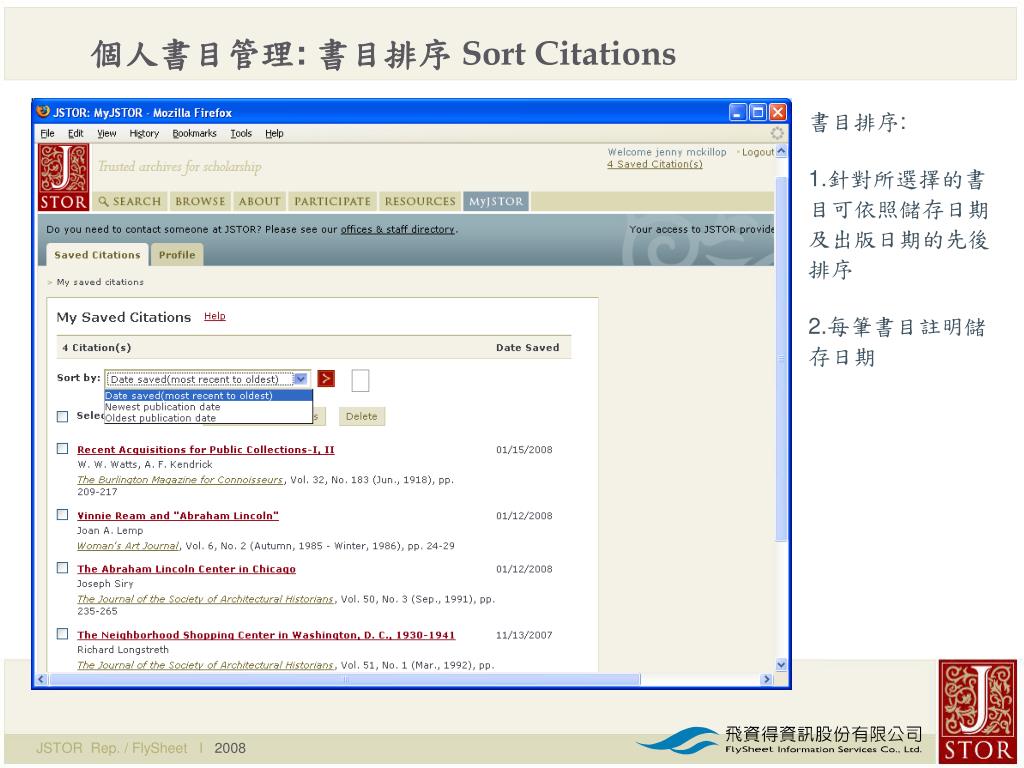Open the Tools menu
The height and width of the screenshot is (768, 1024).
[x=241, y=133]
